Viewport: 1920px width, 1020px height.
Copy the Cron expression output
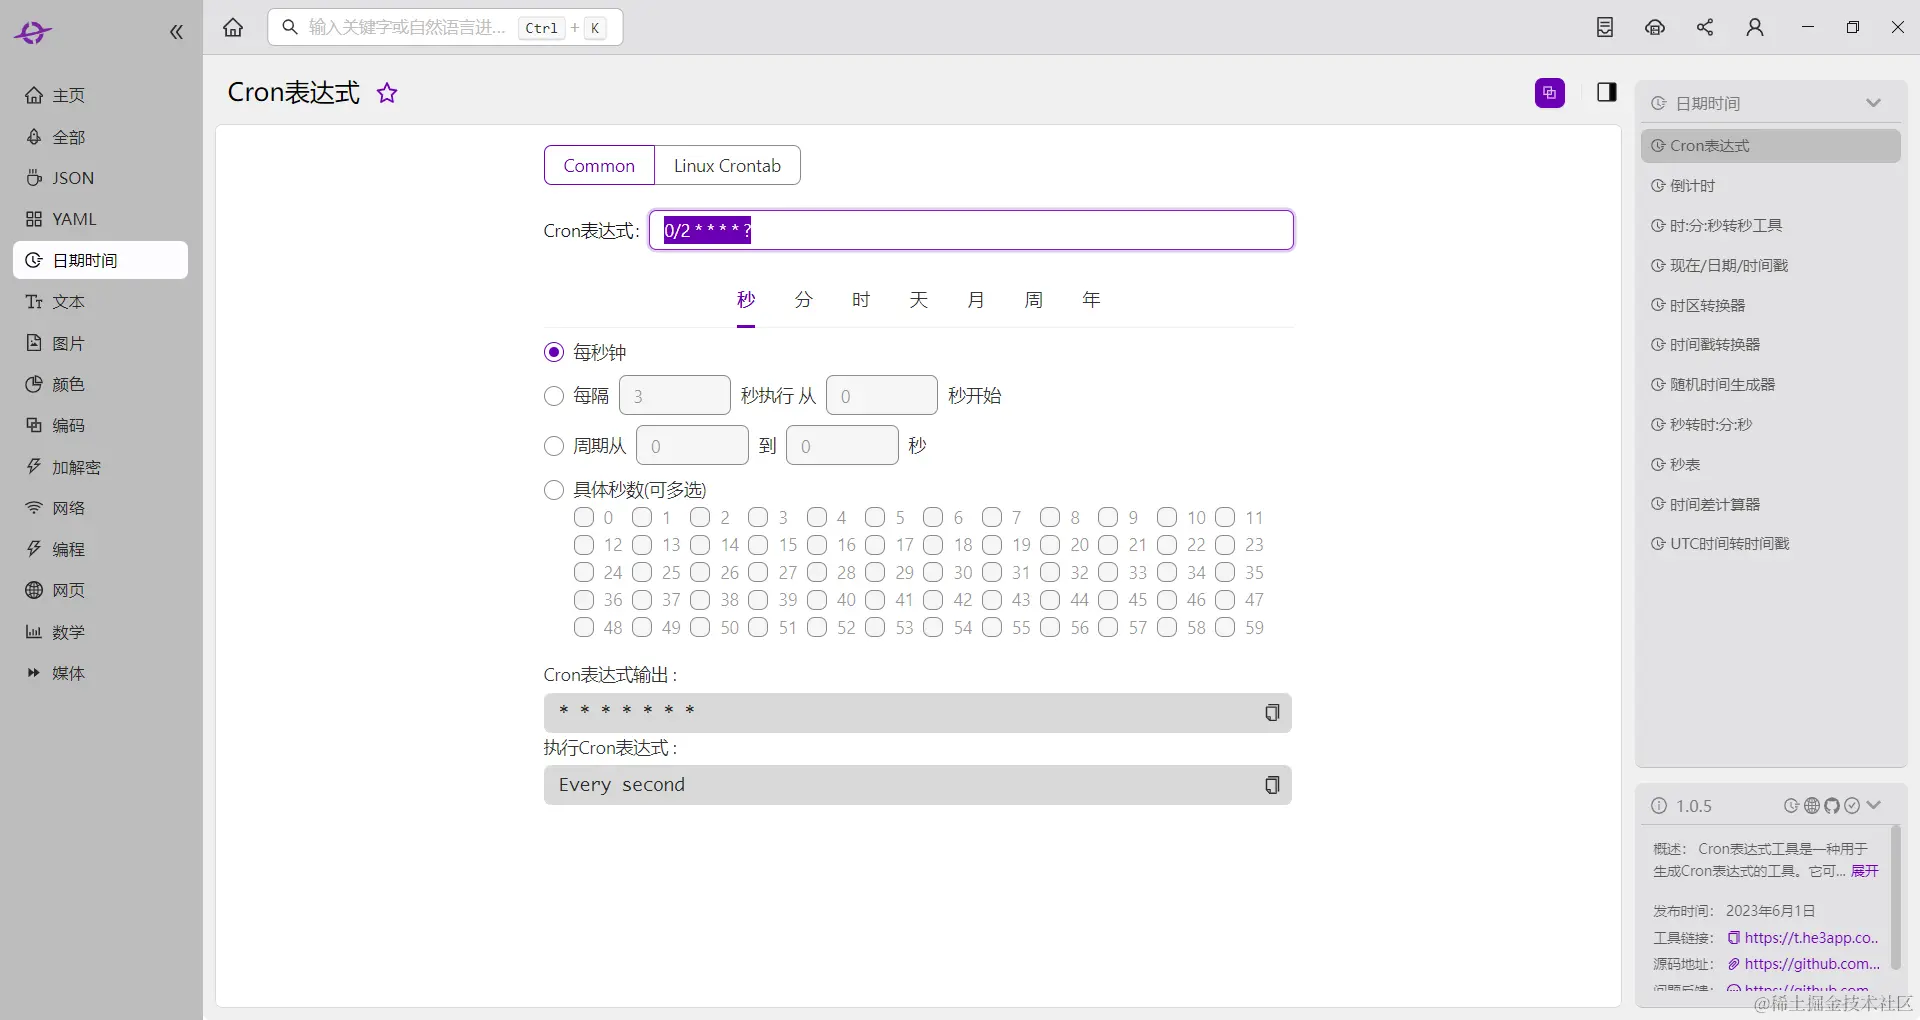1271,712
